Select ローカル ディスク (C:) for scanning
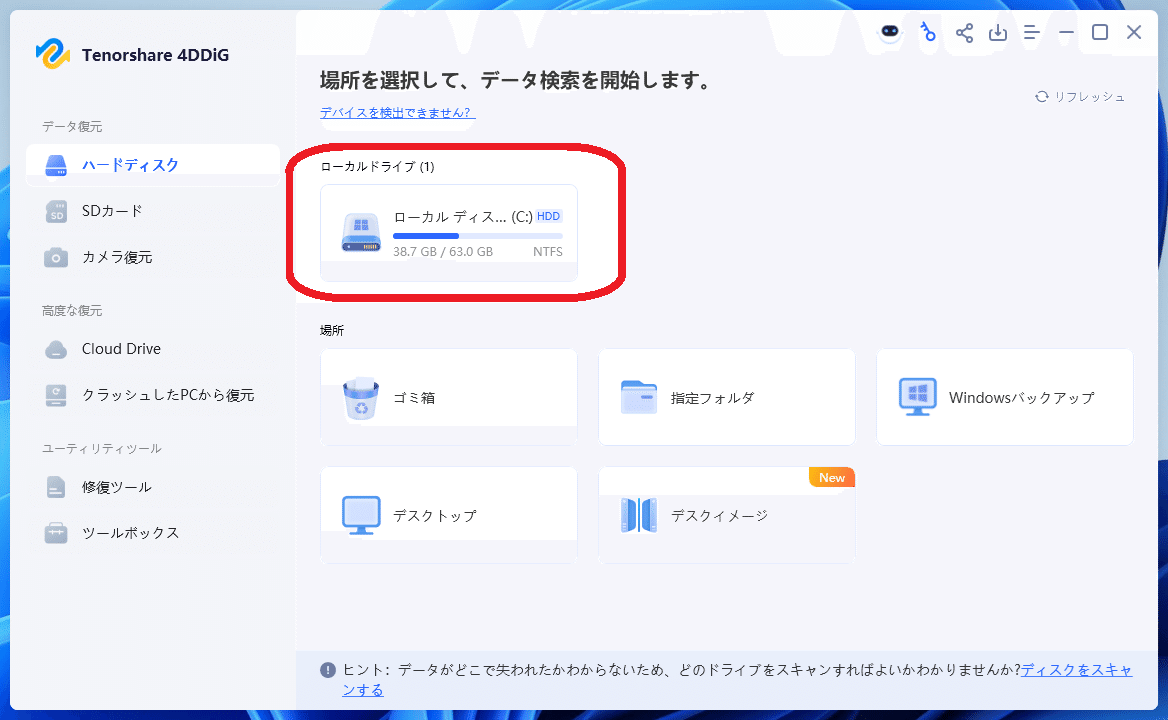Screen dimensions: 1168x720 pyautogui.click(x=448, y=233)
